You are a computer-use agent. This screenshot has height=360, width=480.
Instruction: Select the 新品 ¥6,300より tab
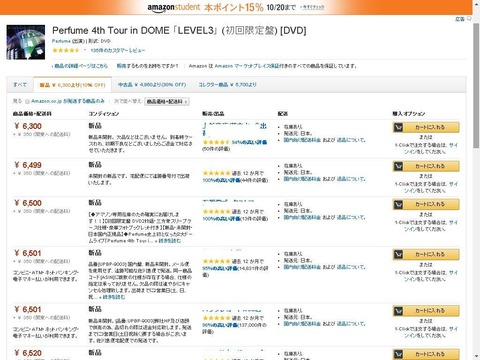point(72,85)
